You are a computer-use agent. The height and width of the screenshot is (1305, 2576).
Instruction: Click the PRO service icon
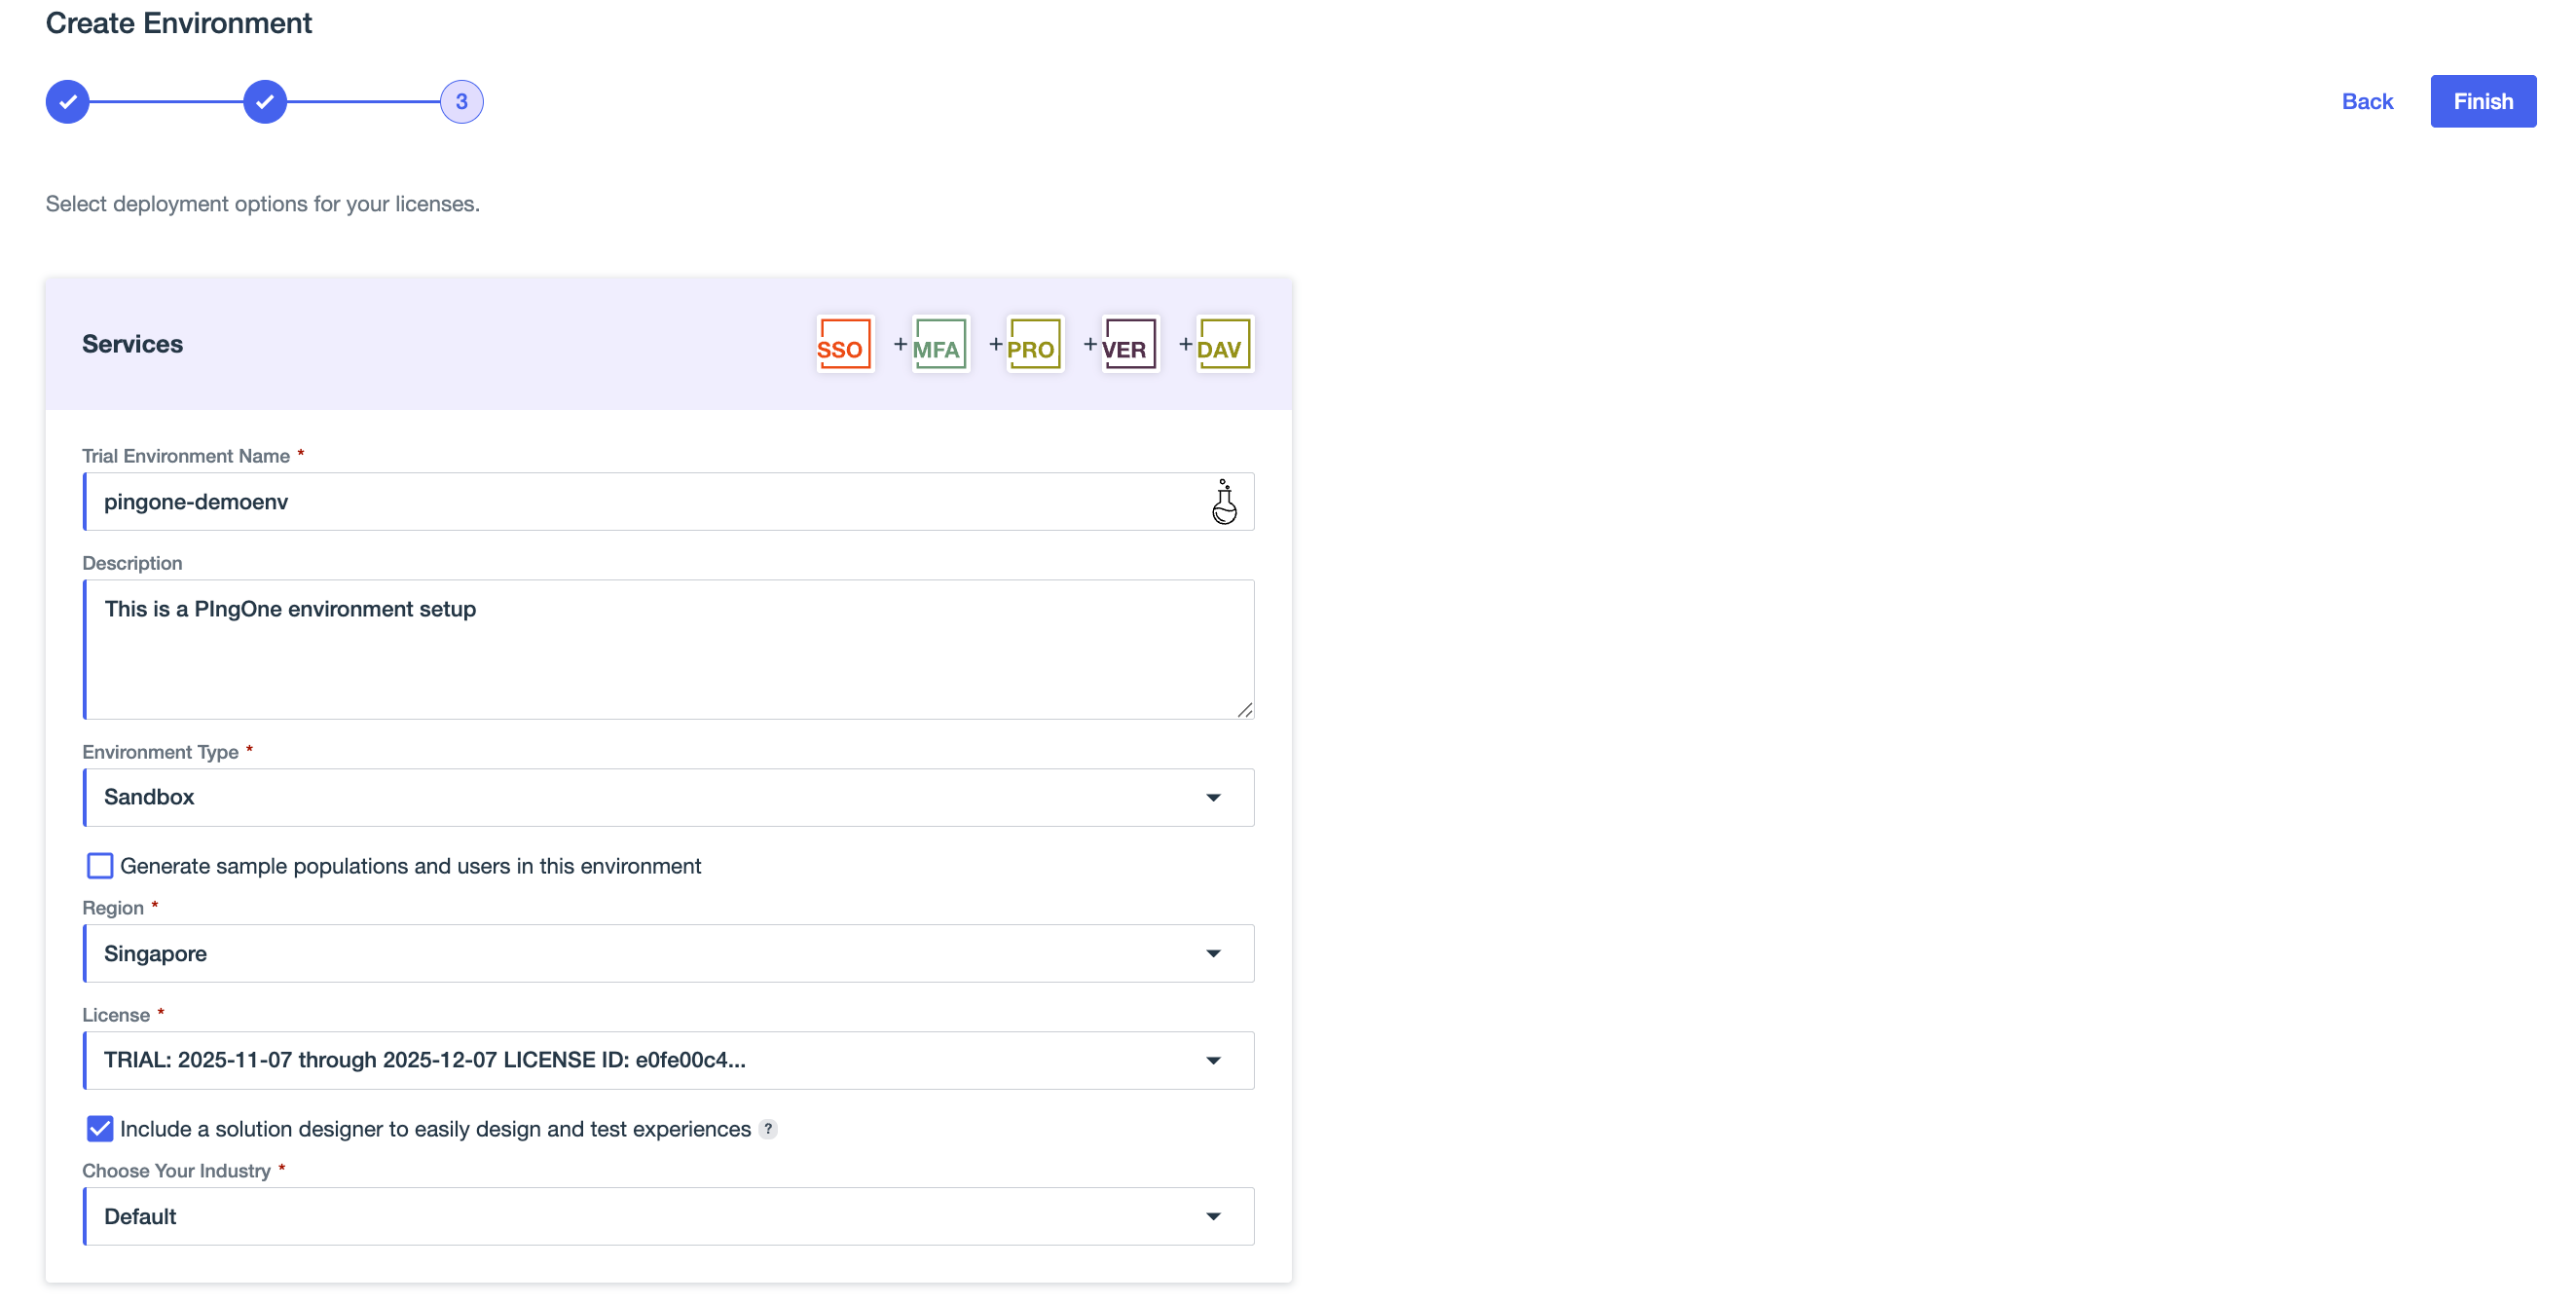1034,345
